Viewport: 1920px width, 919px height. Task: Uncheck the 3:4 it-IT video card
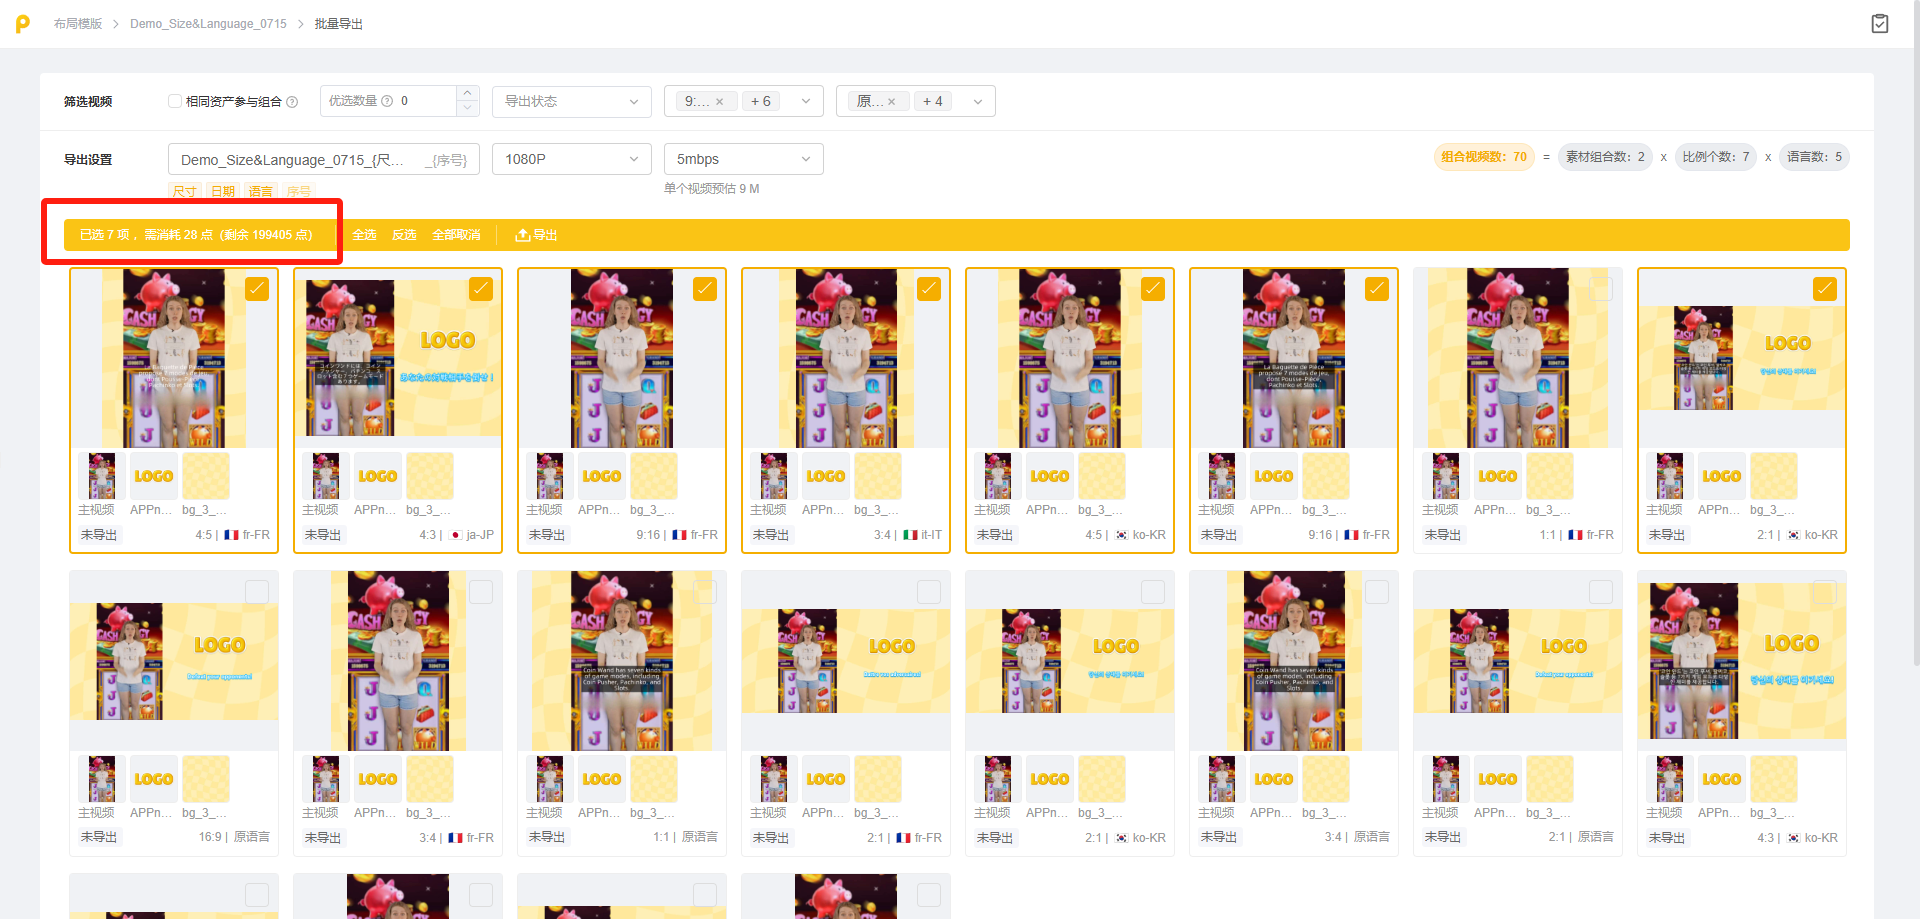point(929,289)
